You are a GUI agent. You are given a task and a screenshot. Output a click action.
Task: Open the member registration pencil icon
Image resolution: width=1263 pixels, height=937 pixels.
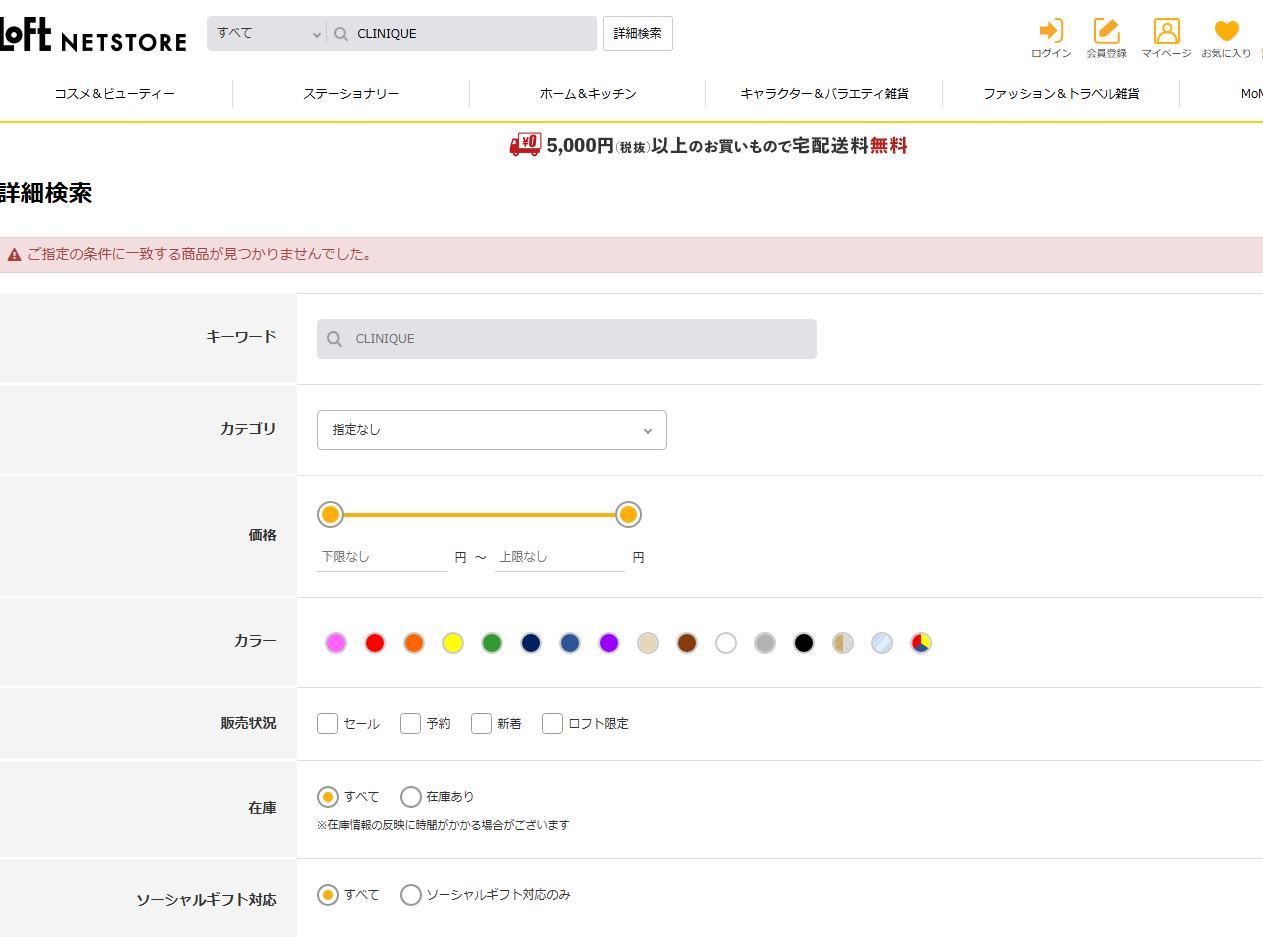point(1106,31)
